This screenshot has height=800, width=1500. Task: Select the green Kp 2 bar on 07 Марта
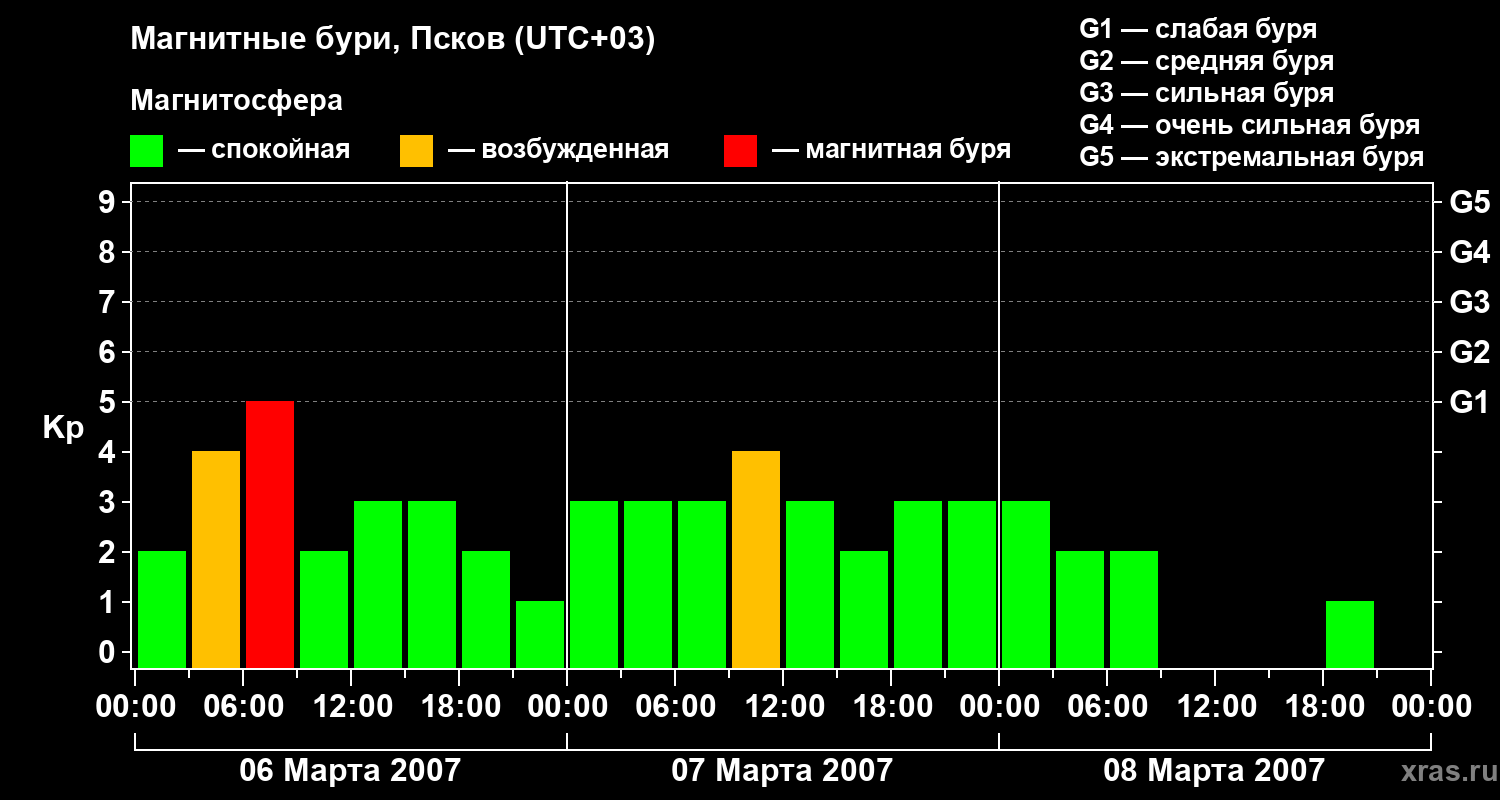click(x=864, y=609)
